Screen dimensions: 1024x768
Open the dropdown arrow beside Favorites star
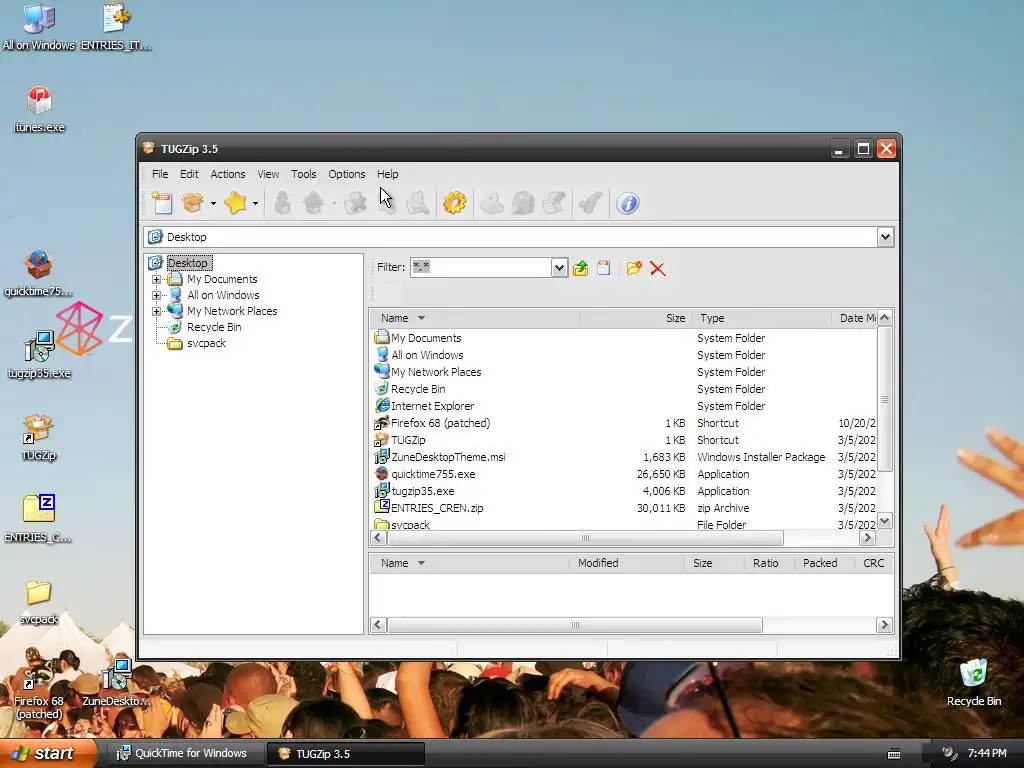(x=255, y=204)
